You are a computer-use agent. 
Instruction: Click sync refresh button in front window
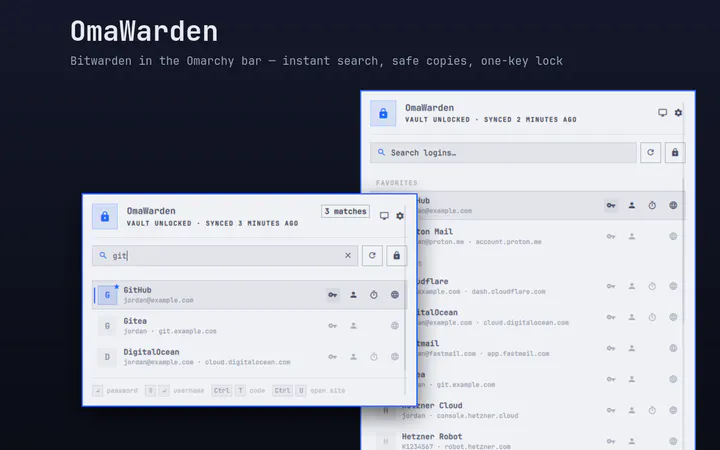(372, 255)
